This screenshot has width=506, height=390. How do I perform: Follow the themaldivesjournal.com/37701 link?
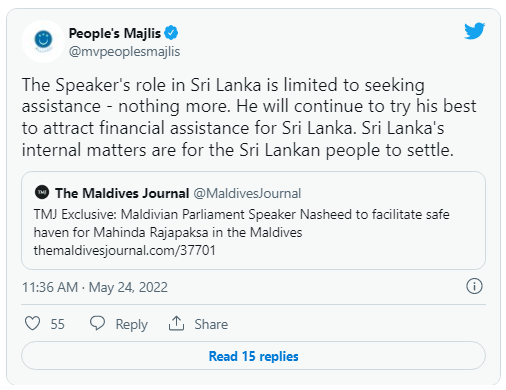(x=125, y=250)
